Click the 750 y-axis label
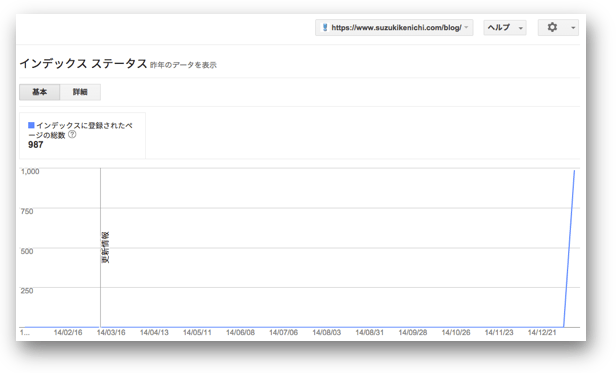Viewport: 616px width, 373px height. [x=27, y=211]
